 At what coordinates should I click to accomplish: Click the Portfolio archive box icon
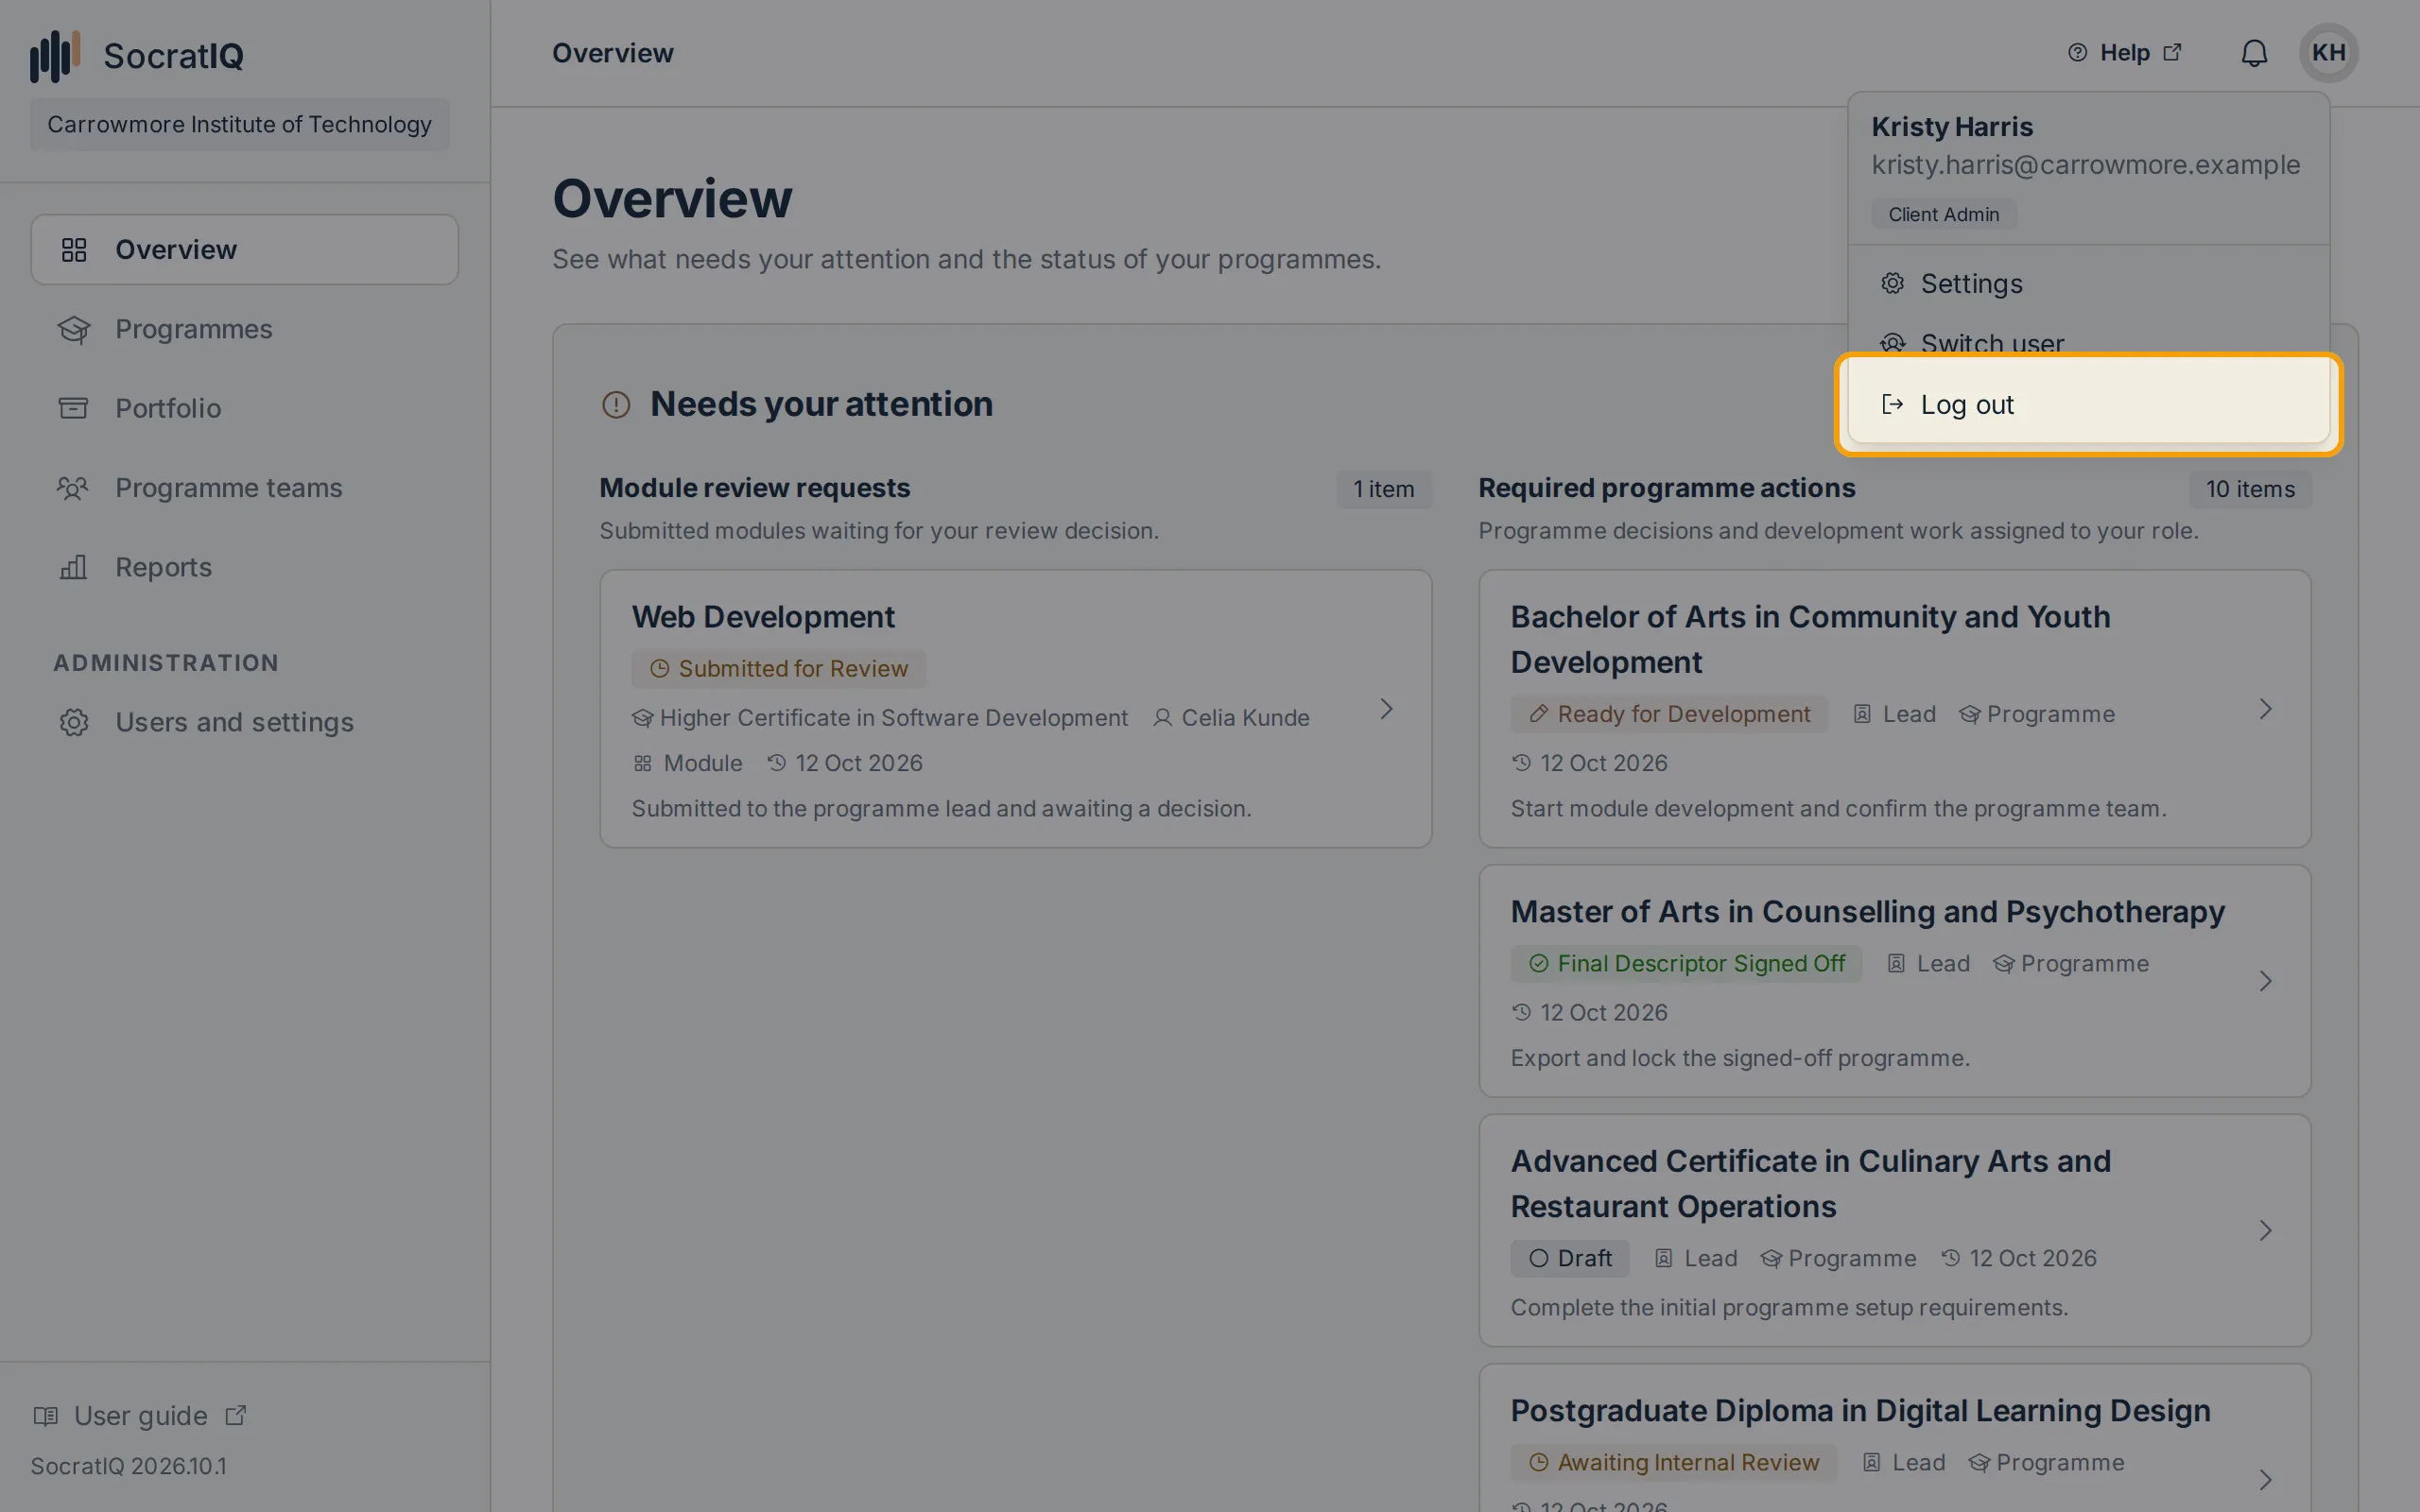(74, 408)
